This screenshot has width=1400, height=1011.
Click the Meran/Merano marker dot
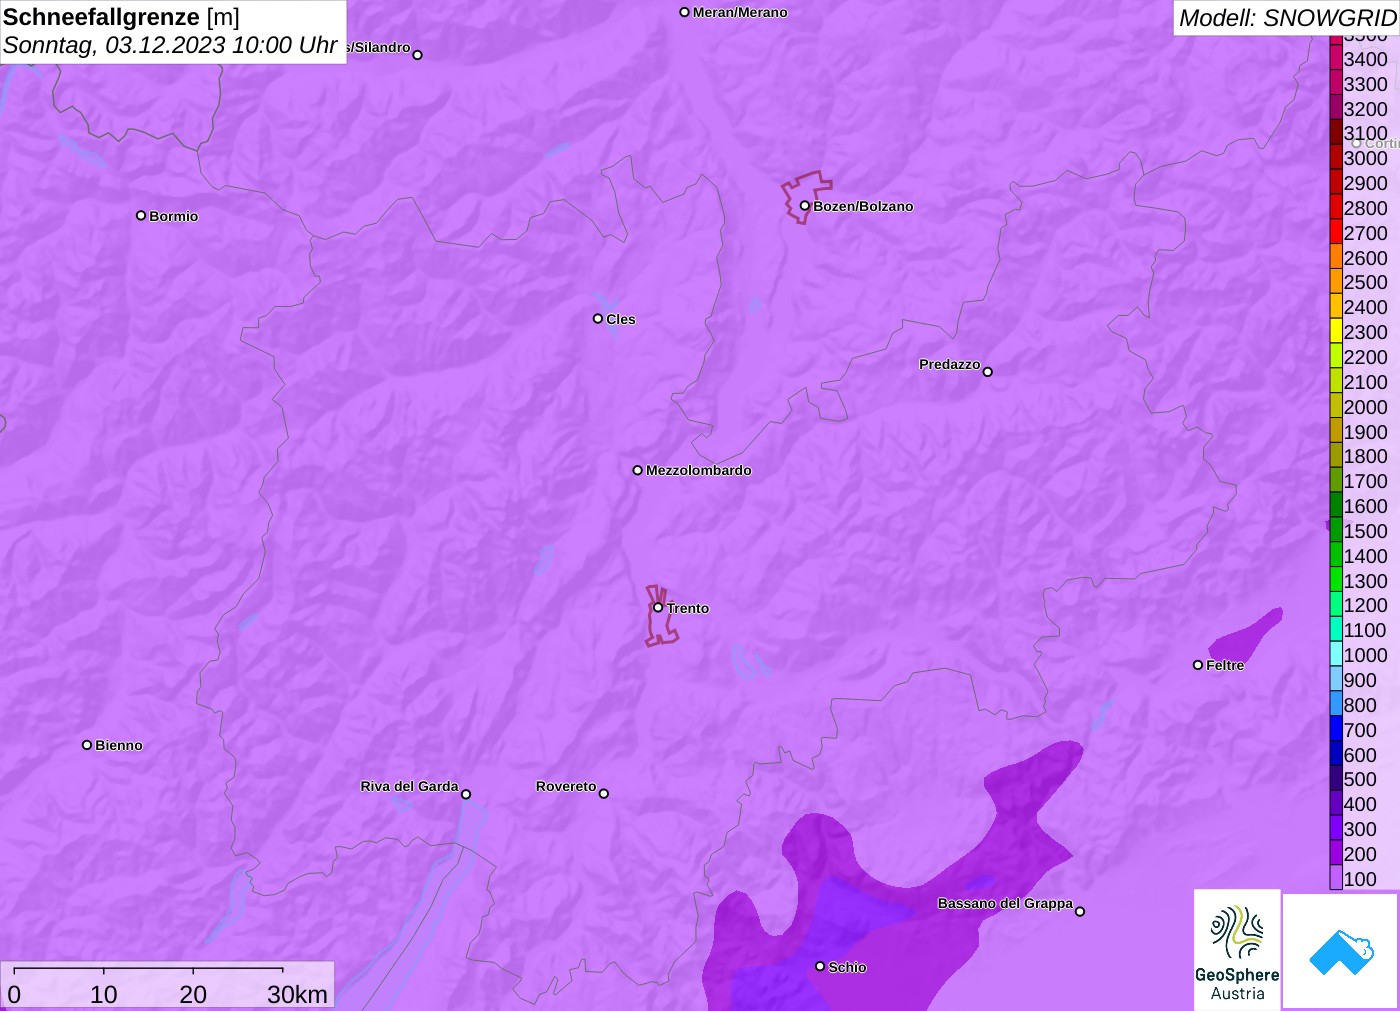pyautogui.click(x=684, y=12)
